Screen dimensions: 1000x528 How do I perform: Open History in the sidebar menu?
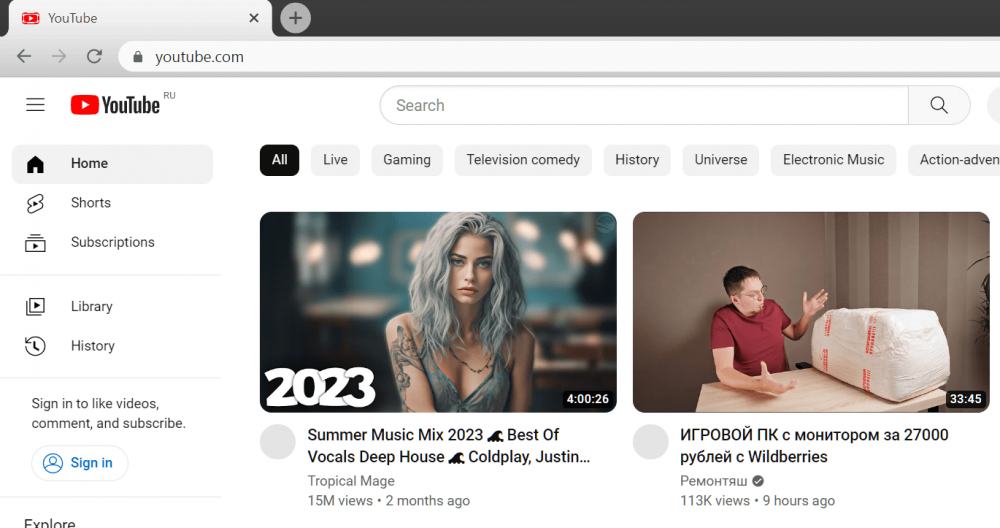pos(112,346)
